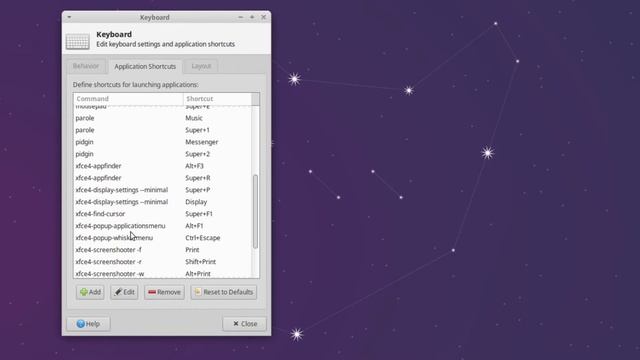Viewport: 640px width, 360px height.
Task: Minimize the Keyboard window
Action: click(x=240, y=17)
